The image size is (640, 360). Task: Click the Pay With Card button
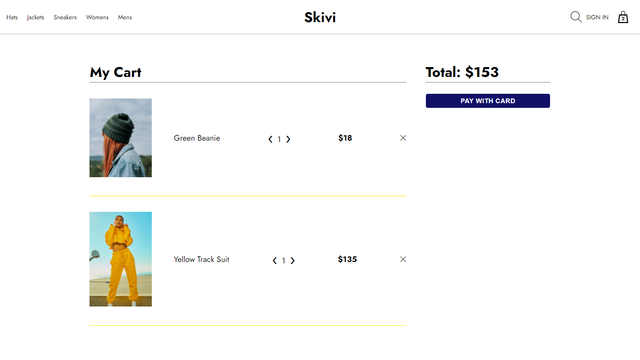coord(488,101)
